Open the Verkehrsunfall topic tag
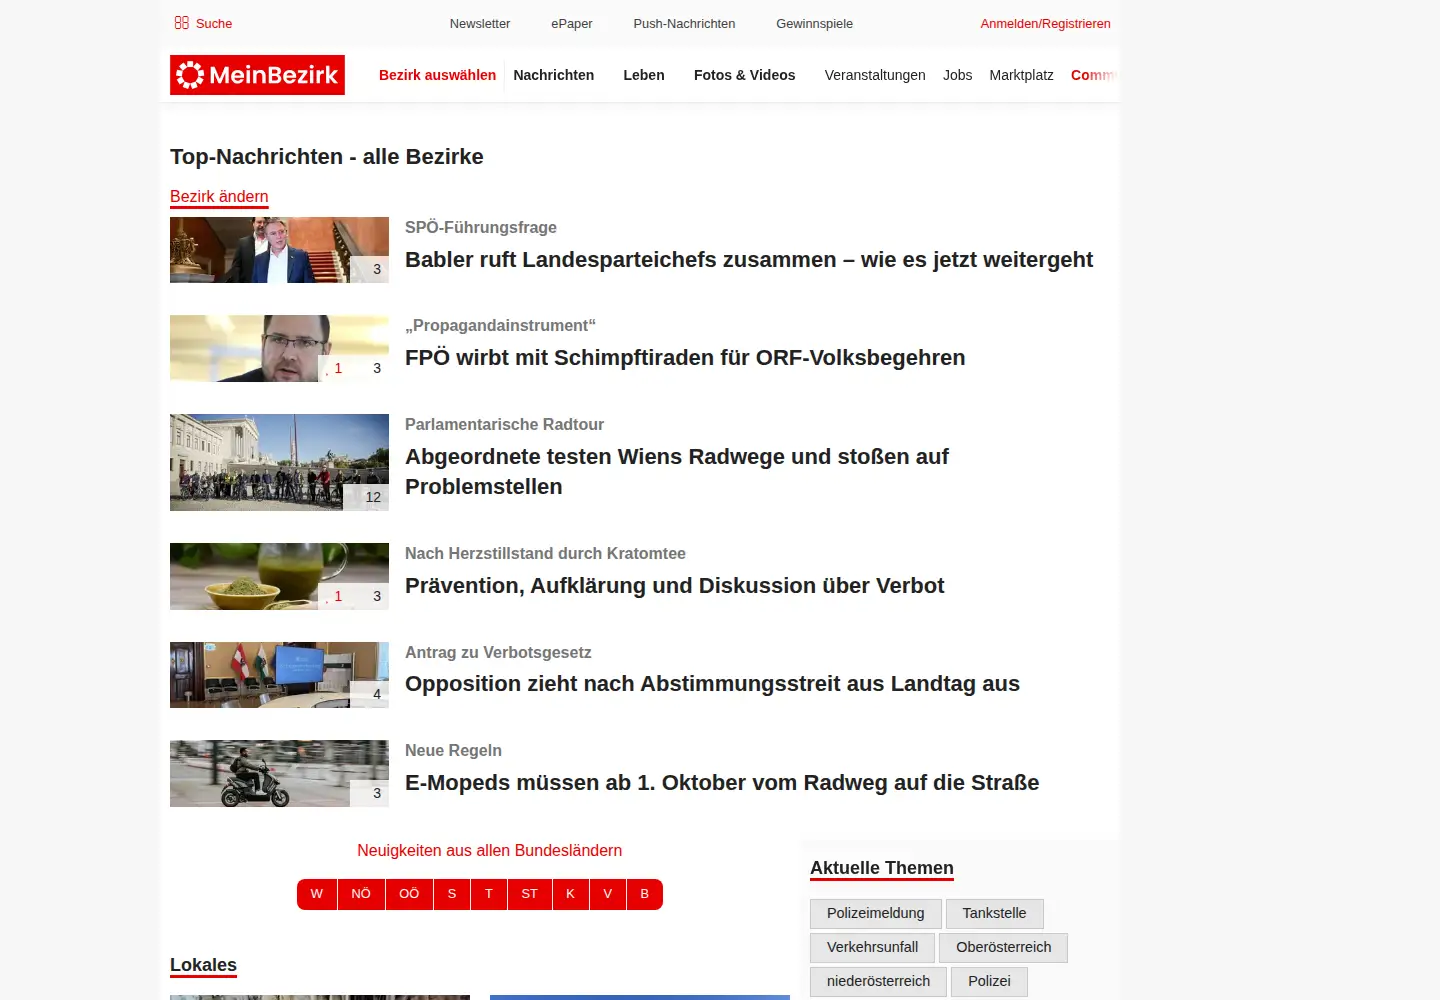This screenshot has width=1440, height=1000. pyautogui.click(x=872, y=947)
